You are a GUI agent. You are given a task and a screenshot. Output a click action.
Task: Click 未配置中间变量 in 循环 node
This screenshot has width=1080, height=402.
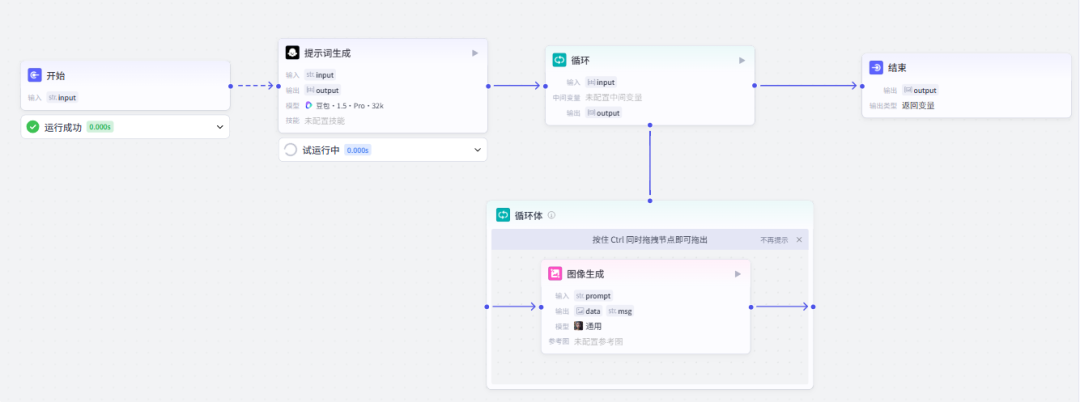pyautogui.click(x=613, y=97)
